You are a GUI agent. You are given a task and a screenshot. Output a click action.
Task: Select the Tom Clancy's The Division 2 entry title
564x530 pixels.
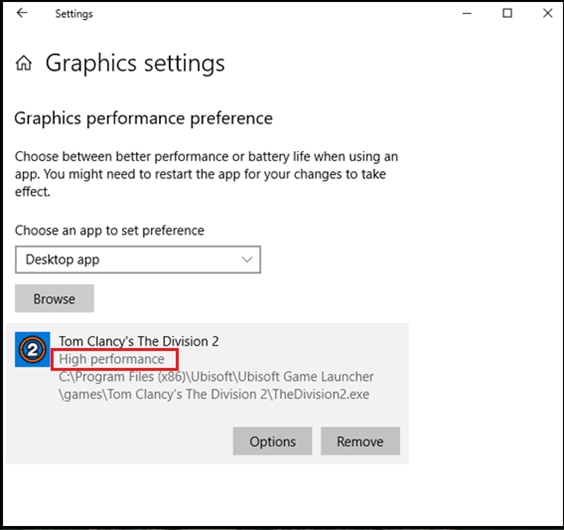pyautogui.click(x=139, y=341)
